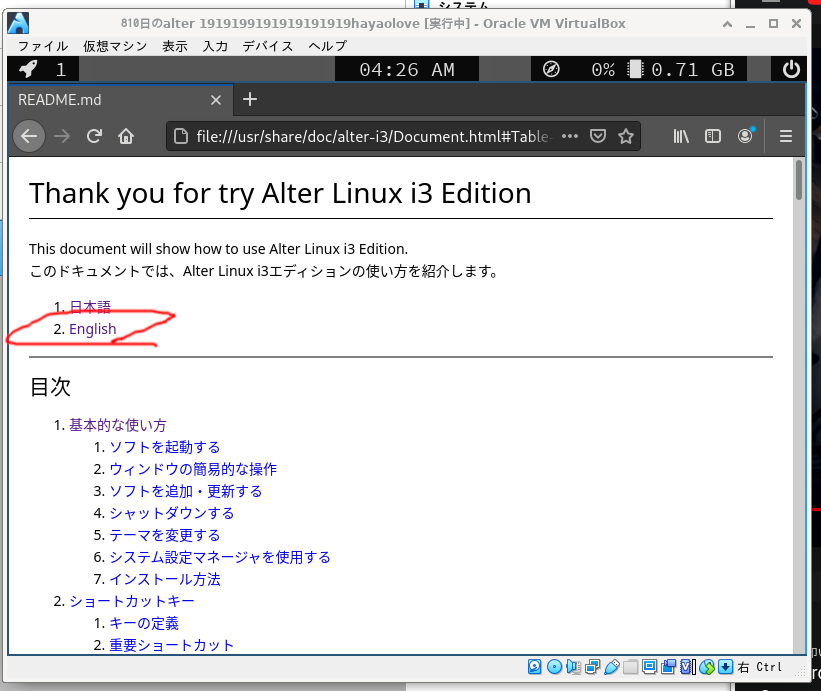
Task: Follow the ソフトを追加・更新する link
Action: pos(186,491)
